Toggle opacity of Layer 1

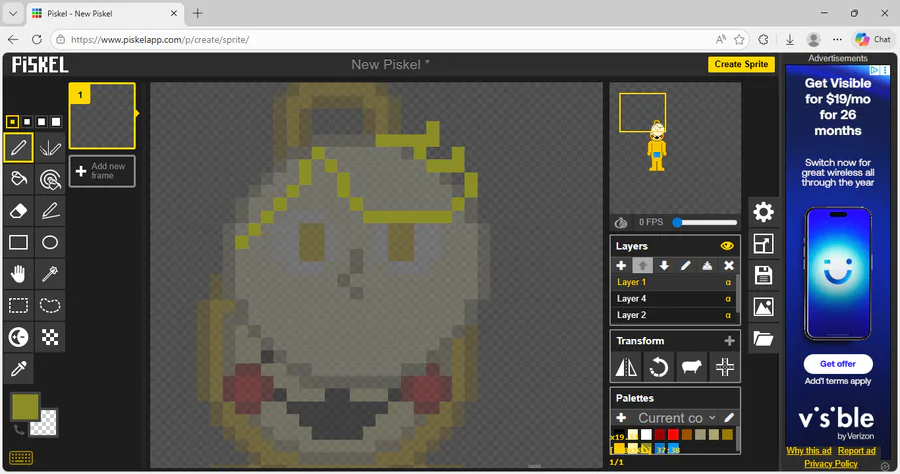coord(728,282)
